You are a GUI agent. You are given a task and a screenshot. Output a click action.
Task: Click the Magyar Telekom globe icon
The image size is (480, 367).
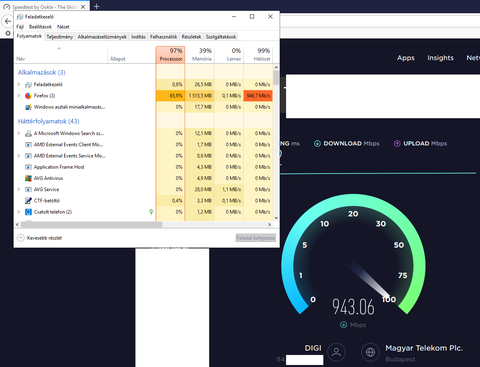click(370, 352)
